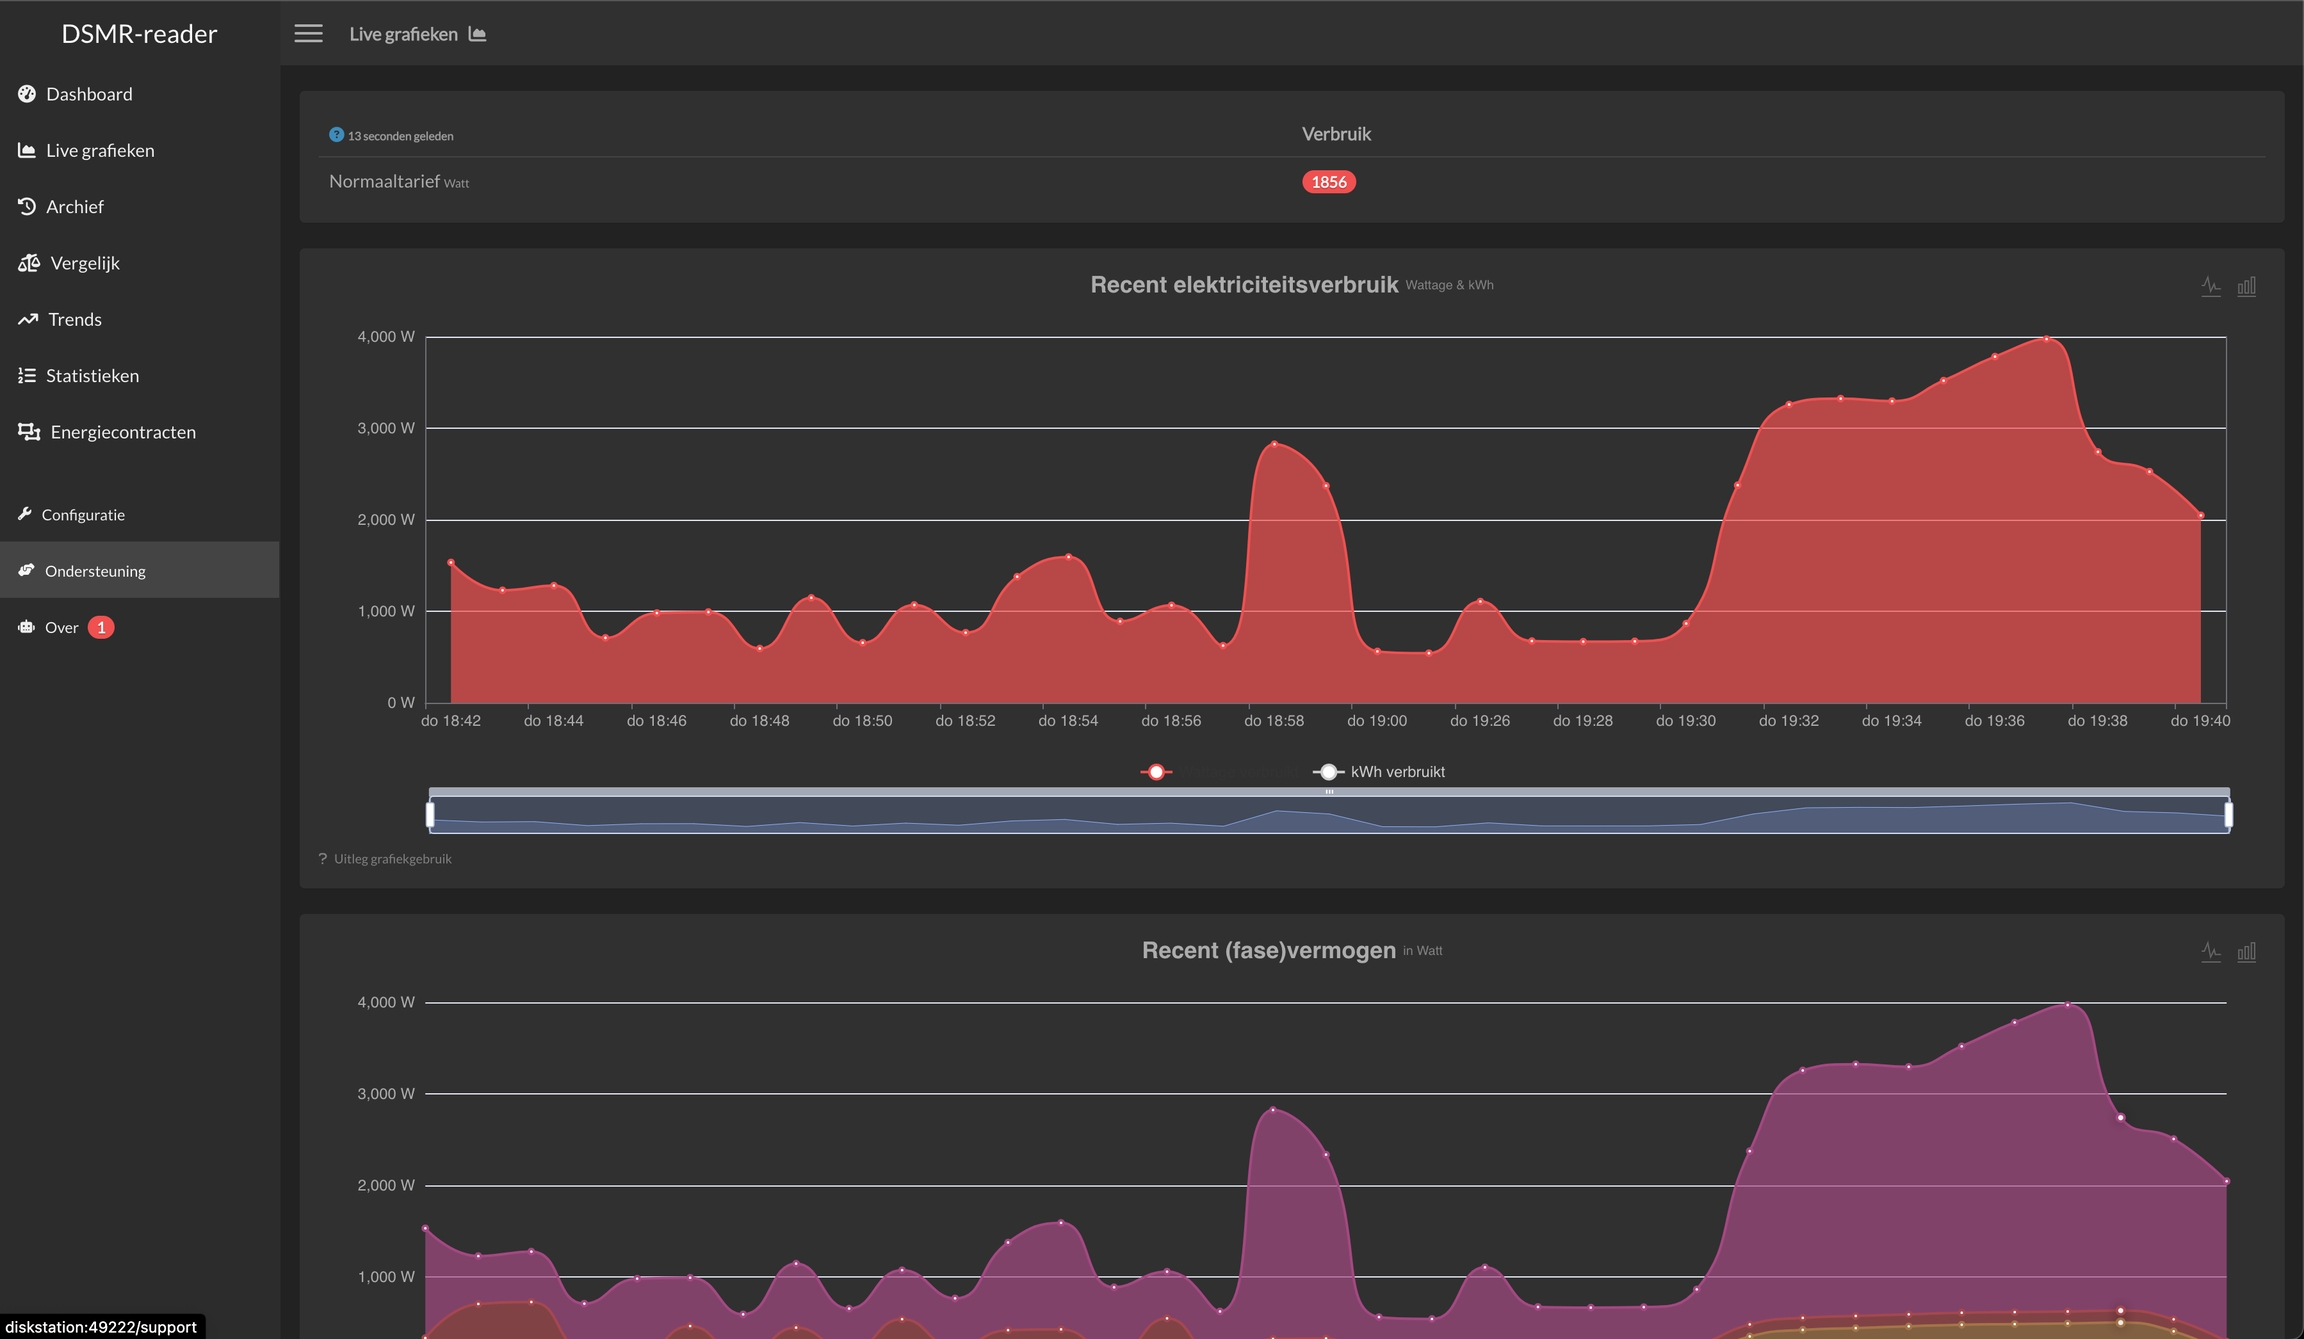
Task: Open the Configuratie menu item
Action: (83, 515)
